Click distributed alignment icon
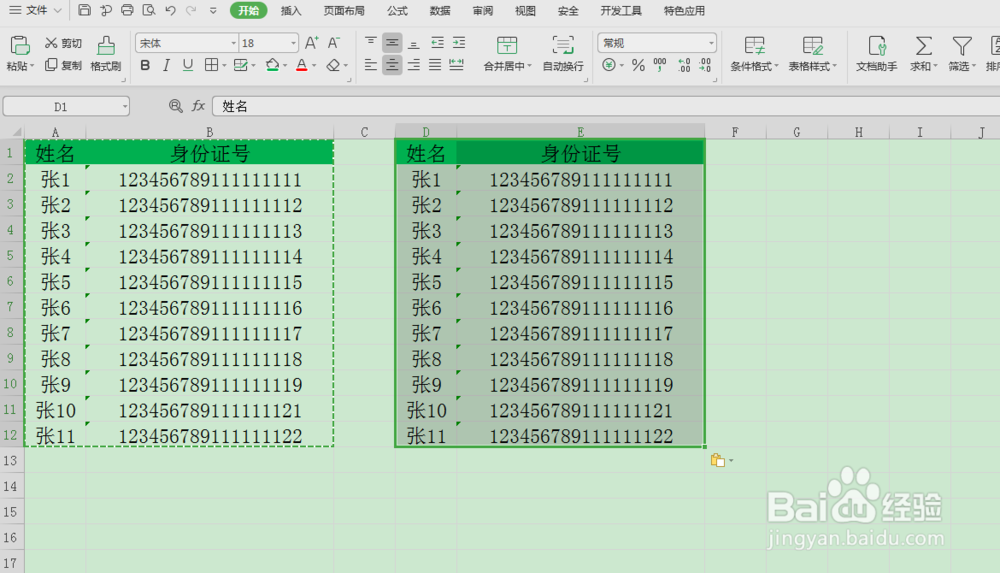Viewport: 1000px width, 573px height. tap(457, 65)
